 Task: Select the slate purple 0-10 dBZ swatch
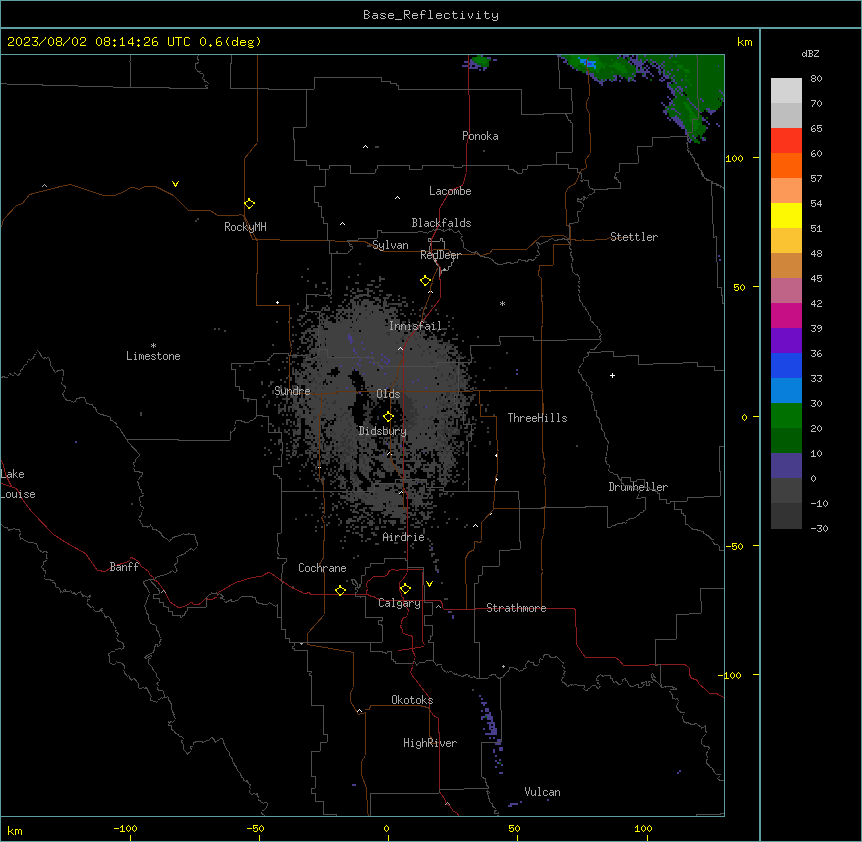786,466
